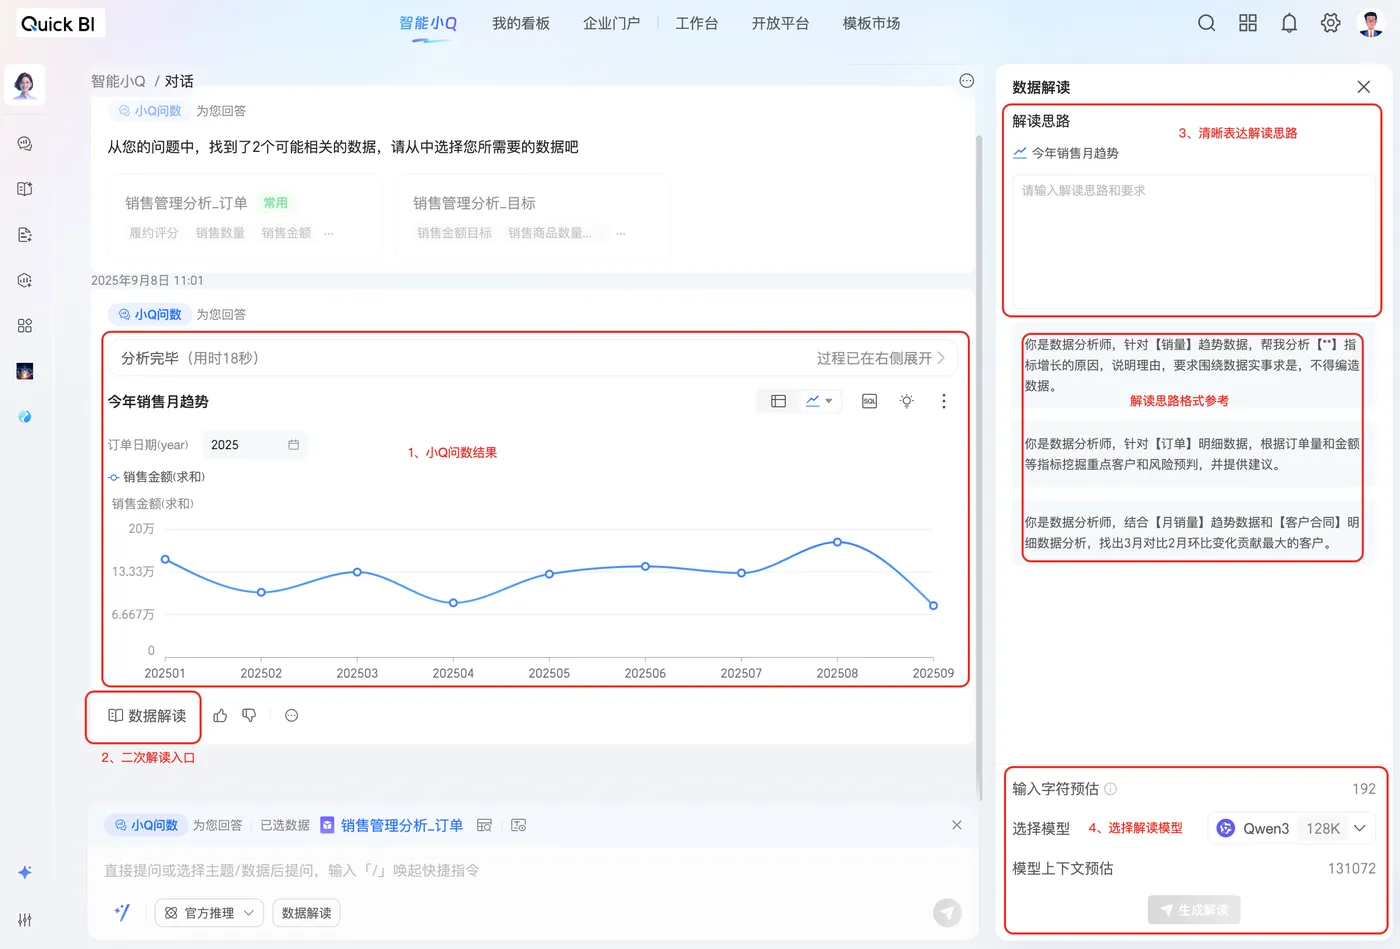Image resolution: width=1400 pixels, height=949 pixels.
Task: Click the user profile avatar in top bar
Action: [x=1371, y=23]
